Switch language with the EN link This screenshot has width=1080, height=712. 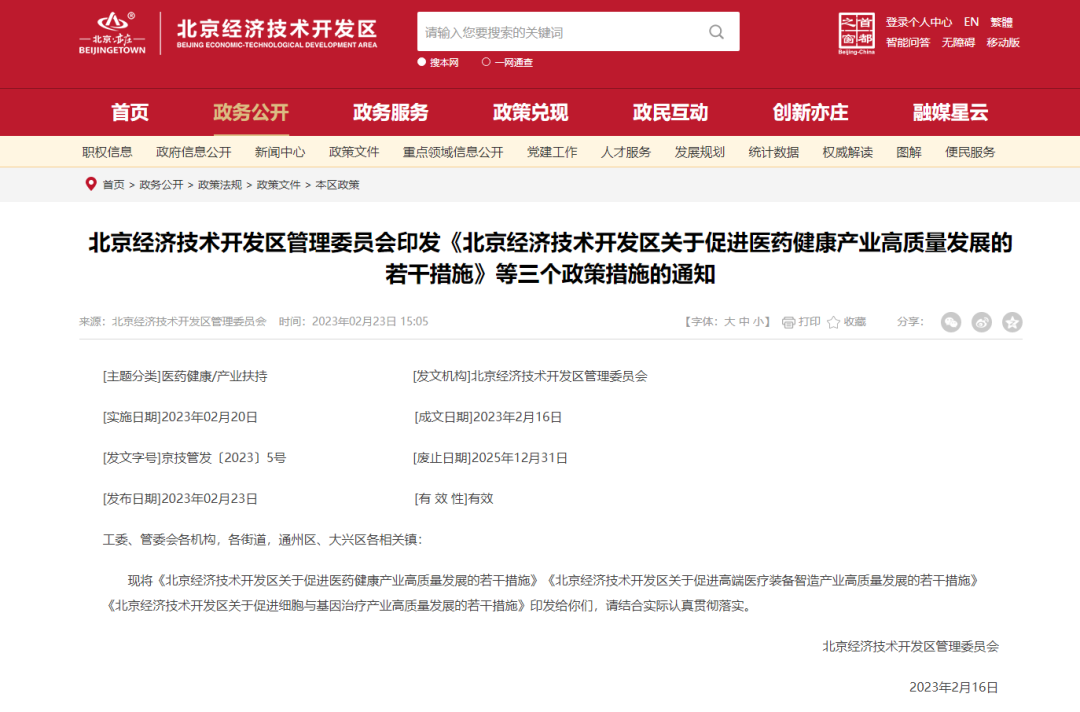coord(971,22)
